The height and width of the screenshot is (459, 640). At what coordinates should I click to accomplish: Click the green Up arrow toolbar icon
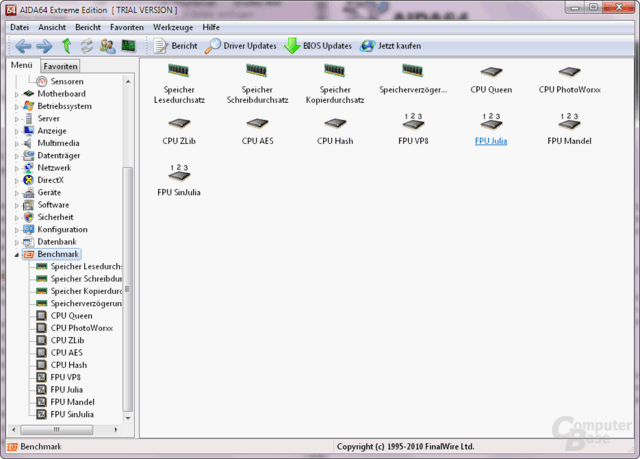tap(67, 46)
